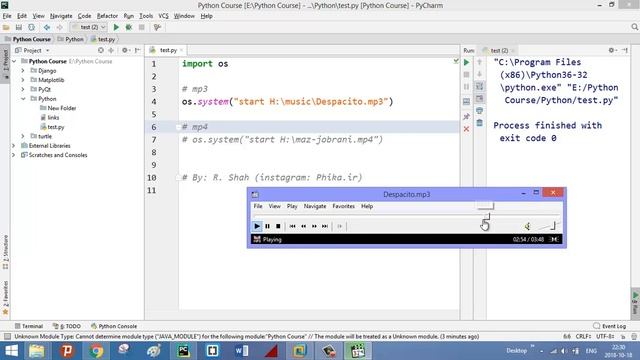Switch to the test (2) Run tab
640x360 pixels.
[498, 51]
